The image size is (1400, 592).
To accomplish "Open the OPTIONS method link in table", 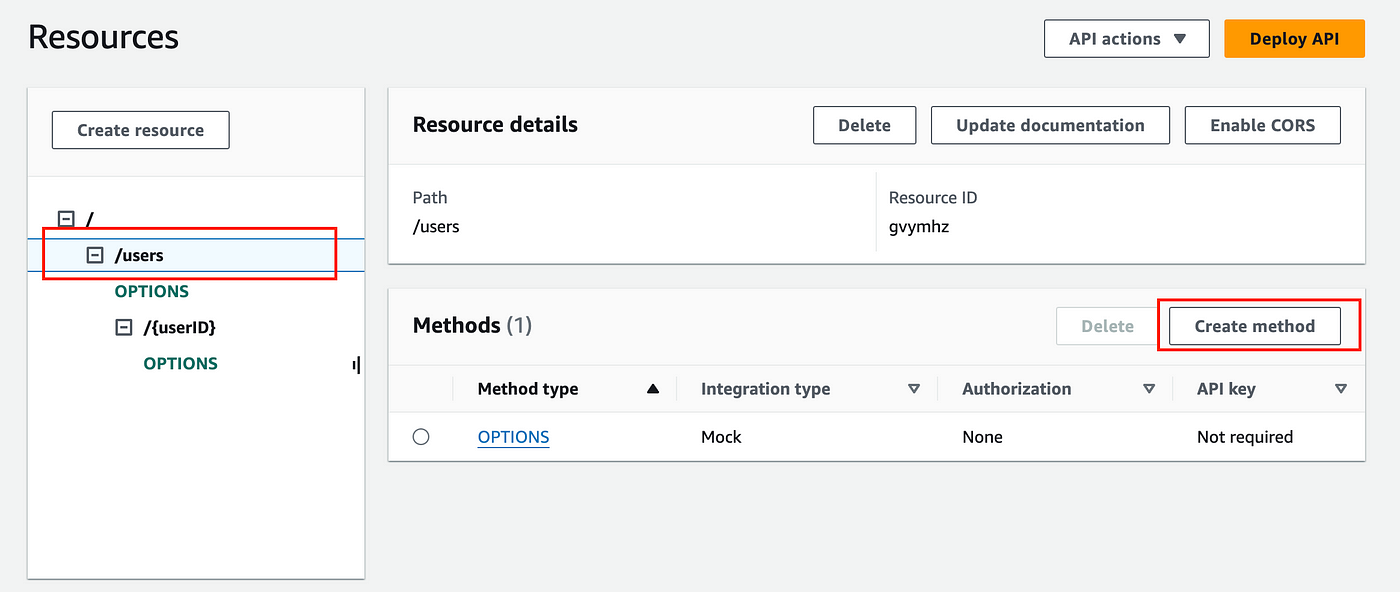I will (x=513, y=437).
